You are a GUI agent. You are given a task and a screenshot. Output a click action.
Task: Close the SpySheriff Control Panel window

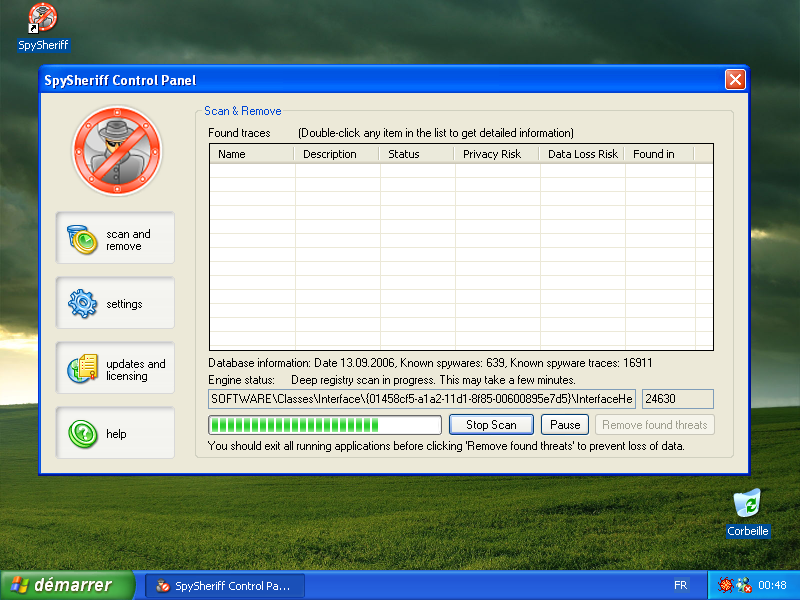[735, 80]
